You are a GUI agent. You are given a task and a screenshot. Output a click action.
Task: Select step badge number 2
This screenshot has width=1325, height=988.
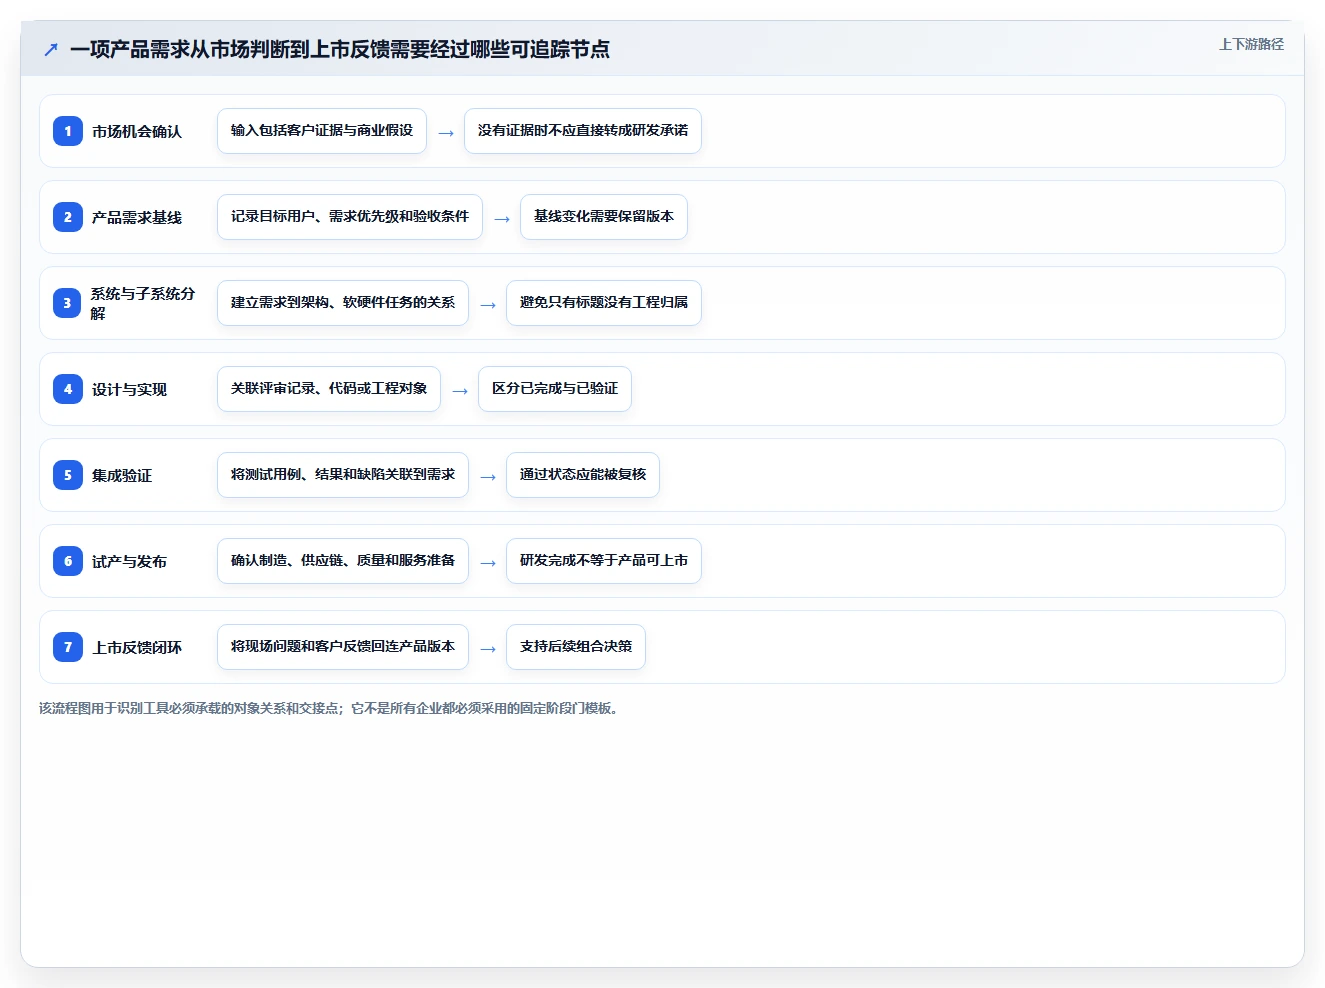[x=68, y=217]
